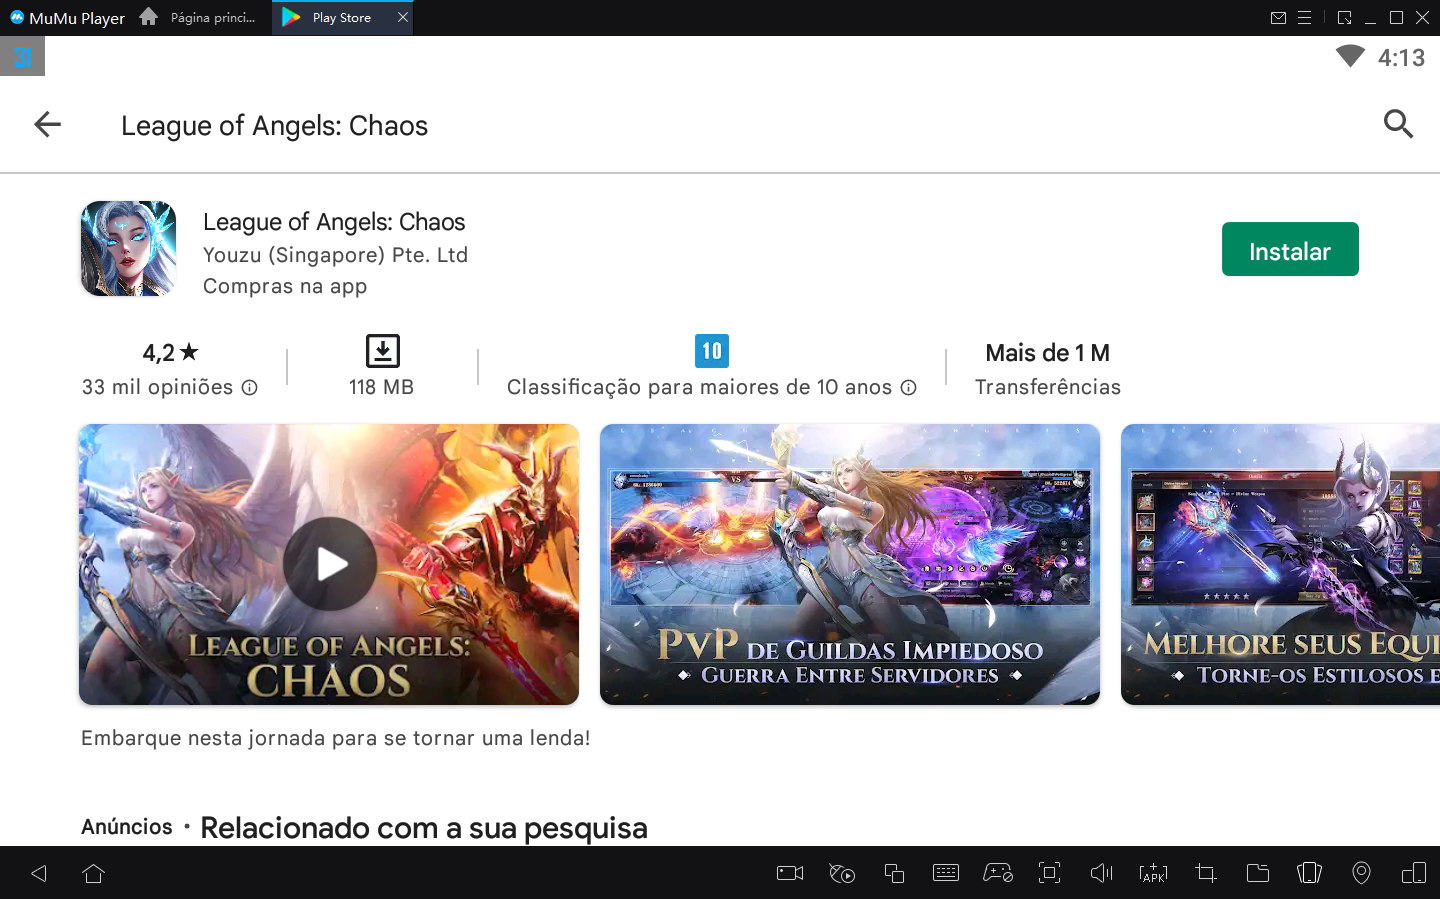Open info icon beside age classification text
The image size is (1440, 899).
coord(908,387)
